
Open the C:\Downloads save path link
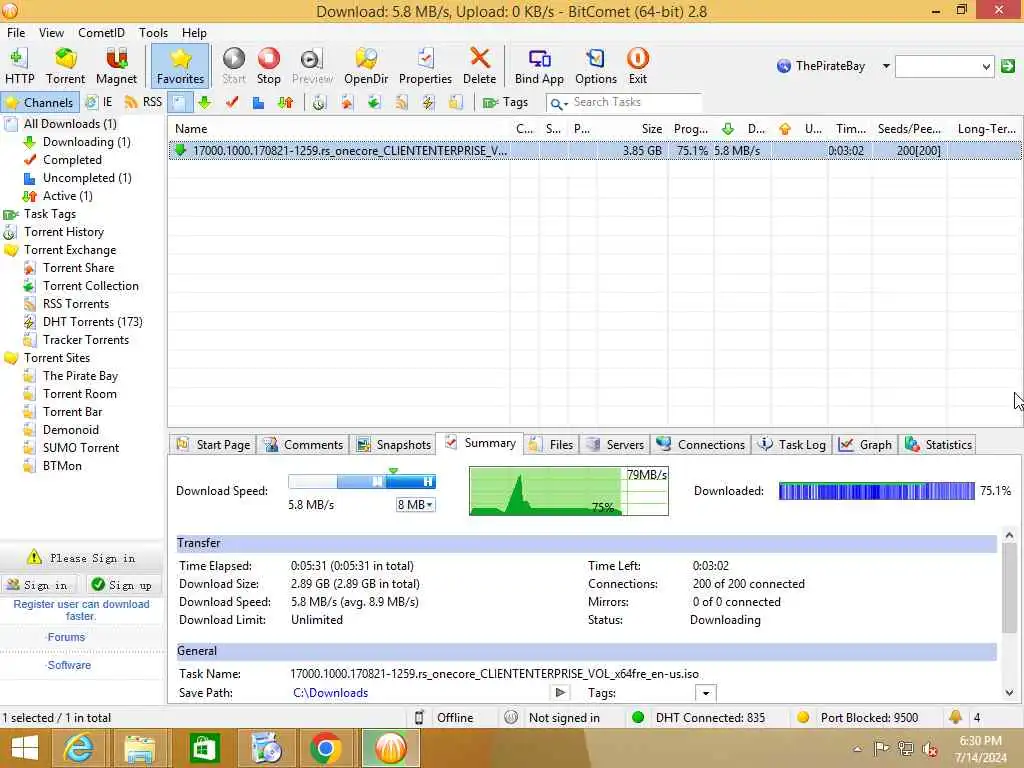pos(330,693)
